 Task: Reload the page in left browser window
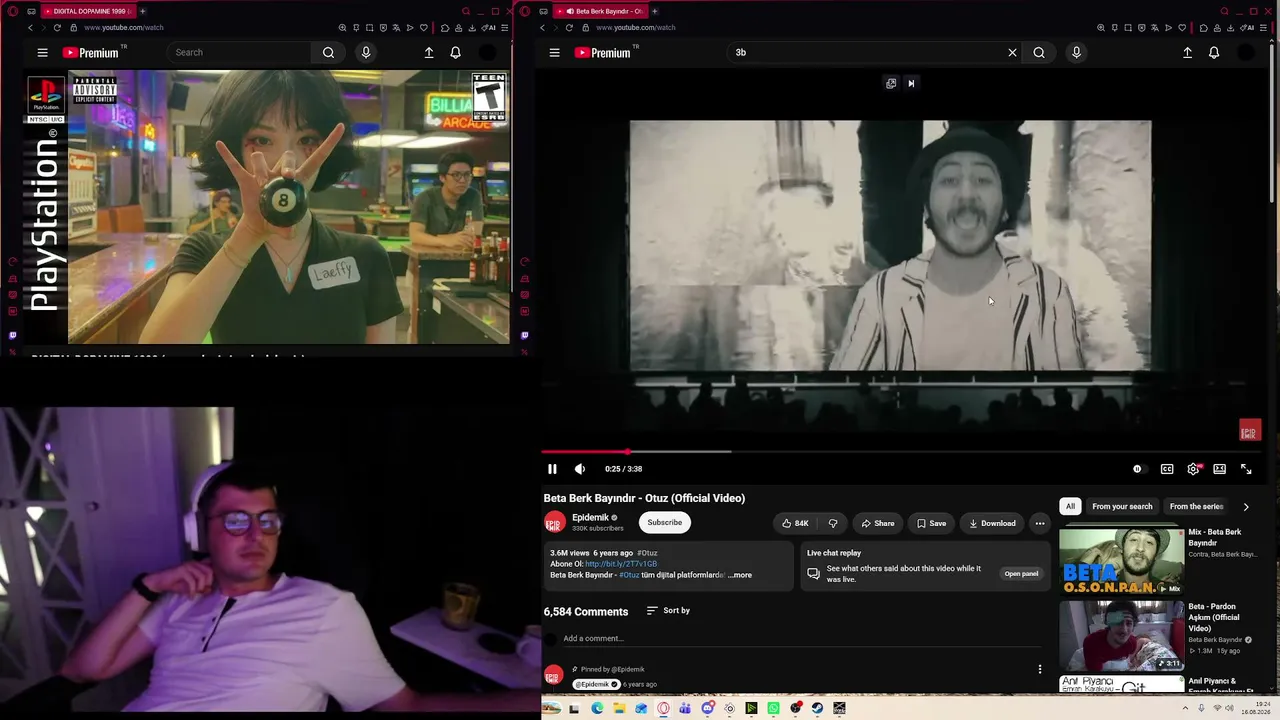57,28
